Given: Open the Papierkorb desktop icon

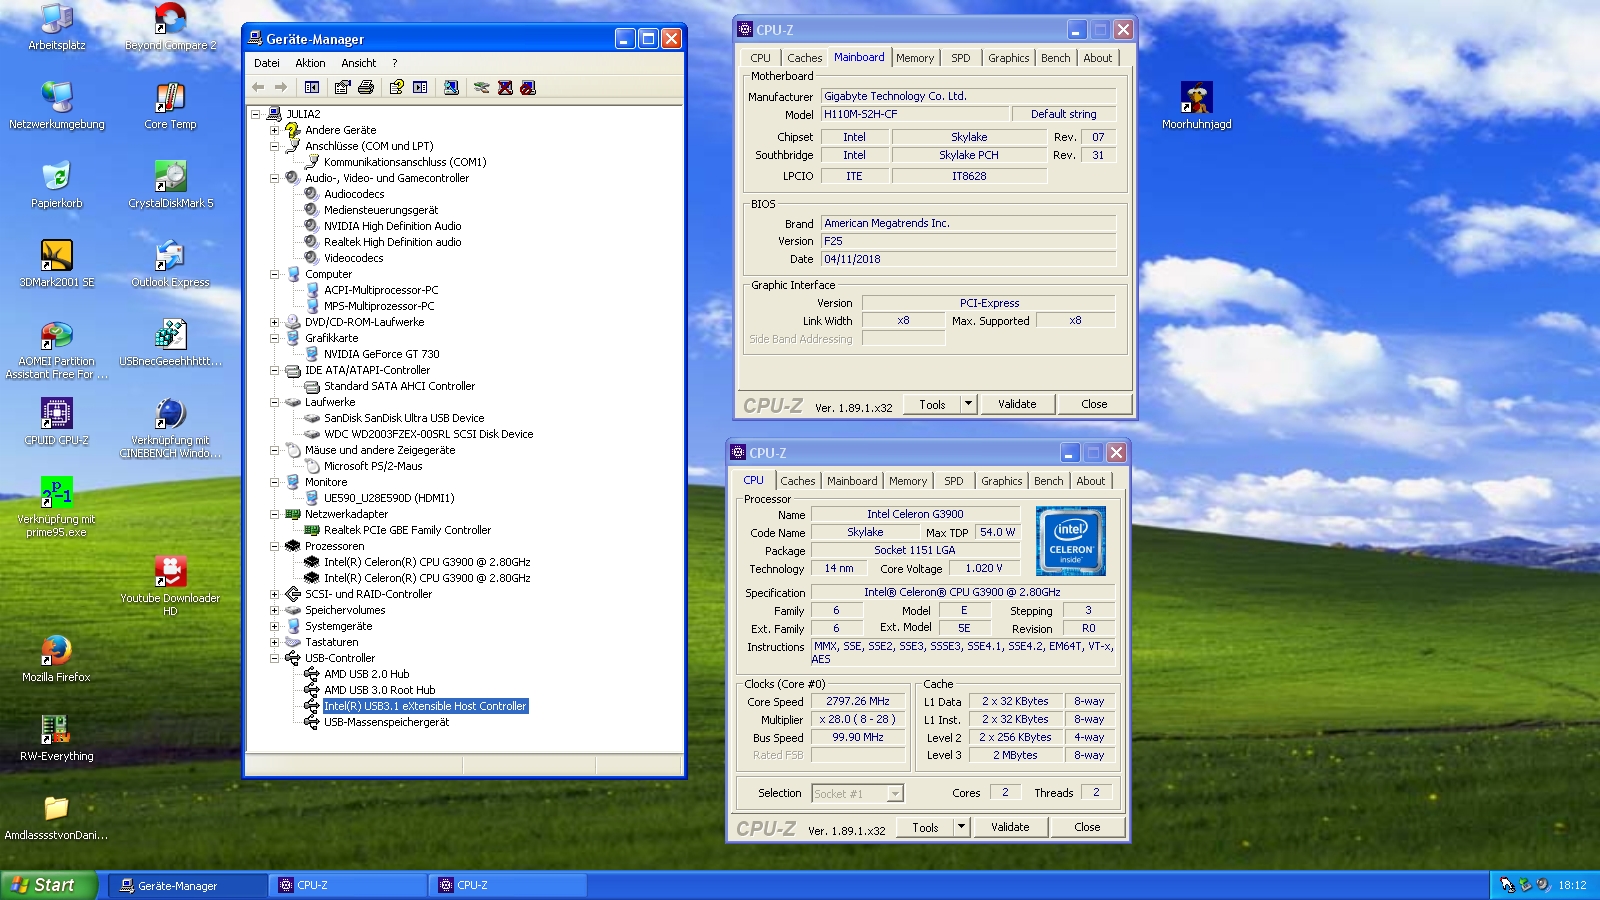Looking at the screenshot, I should (57, 184).
